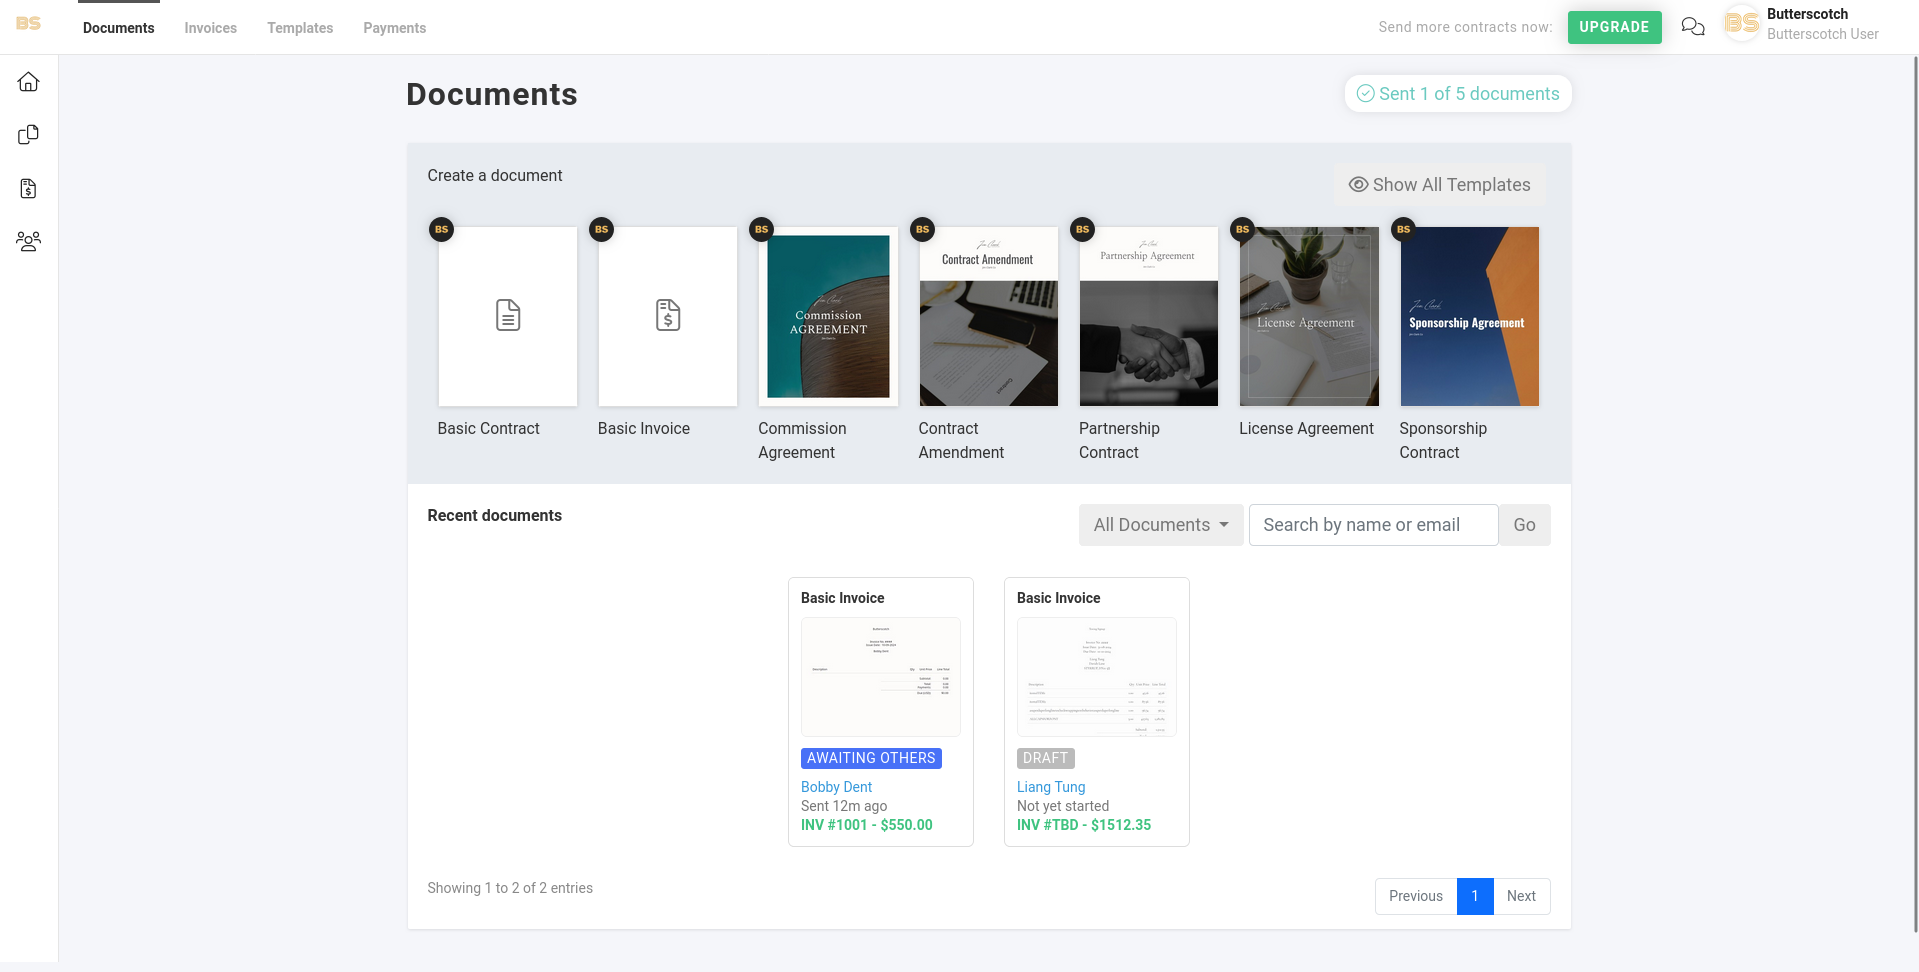Select the Commission Agreement template thumbnail
Viewport: 1919px width, 972px height.
point(828,316)
